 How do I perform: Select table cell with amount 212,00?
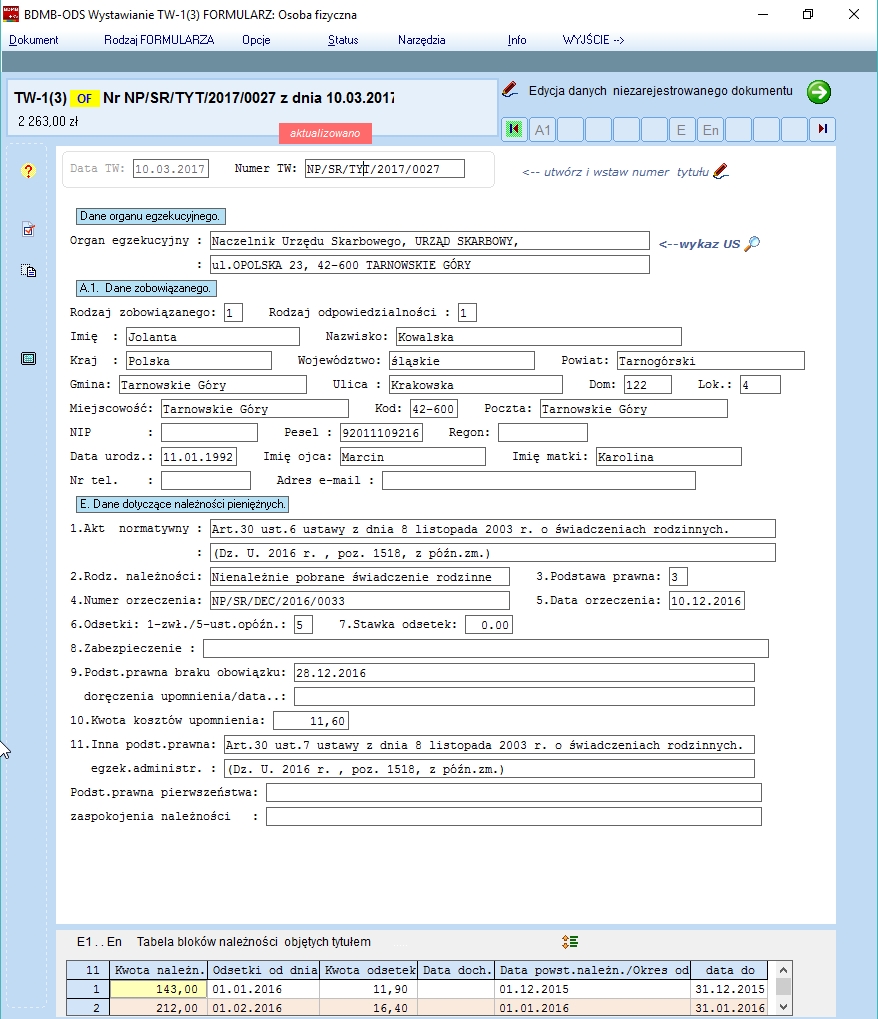pyautogui.click(x=159, y=1008)
